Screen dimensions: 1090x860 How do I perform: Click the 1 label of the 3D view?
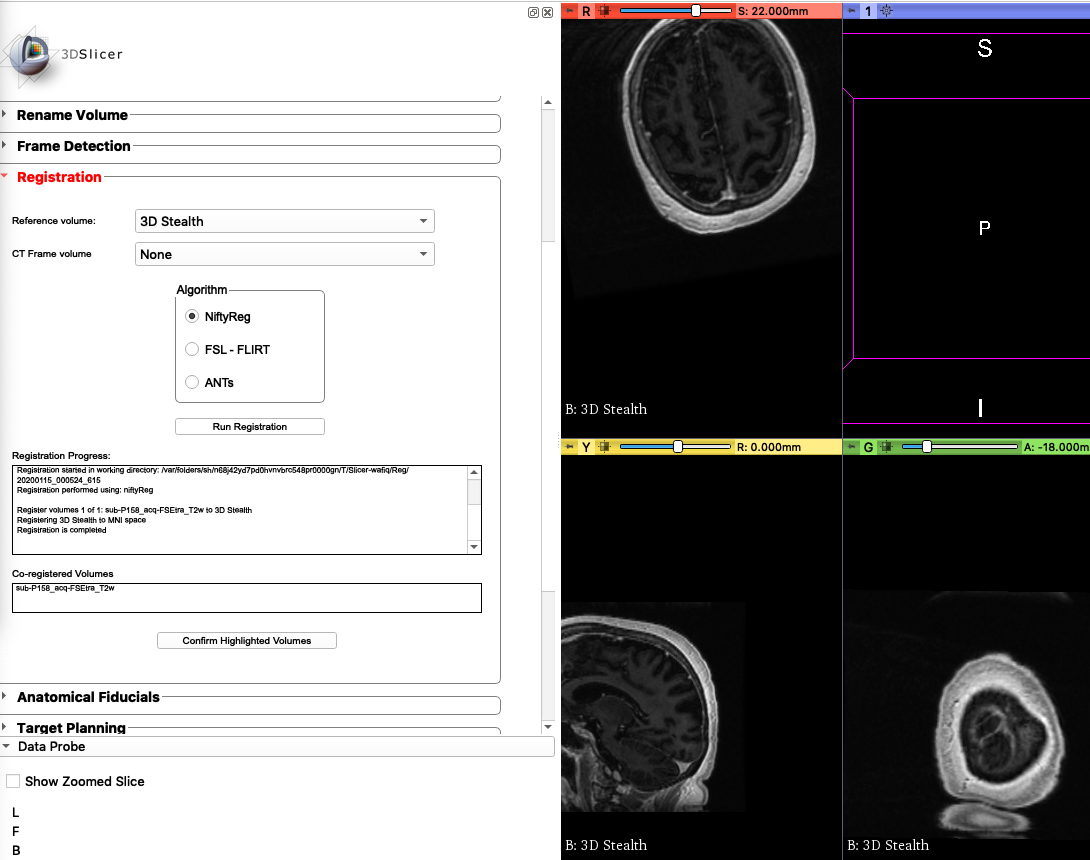tap(868, 11)
